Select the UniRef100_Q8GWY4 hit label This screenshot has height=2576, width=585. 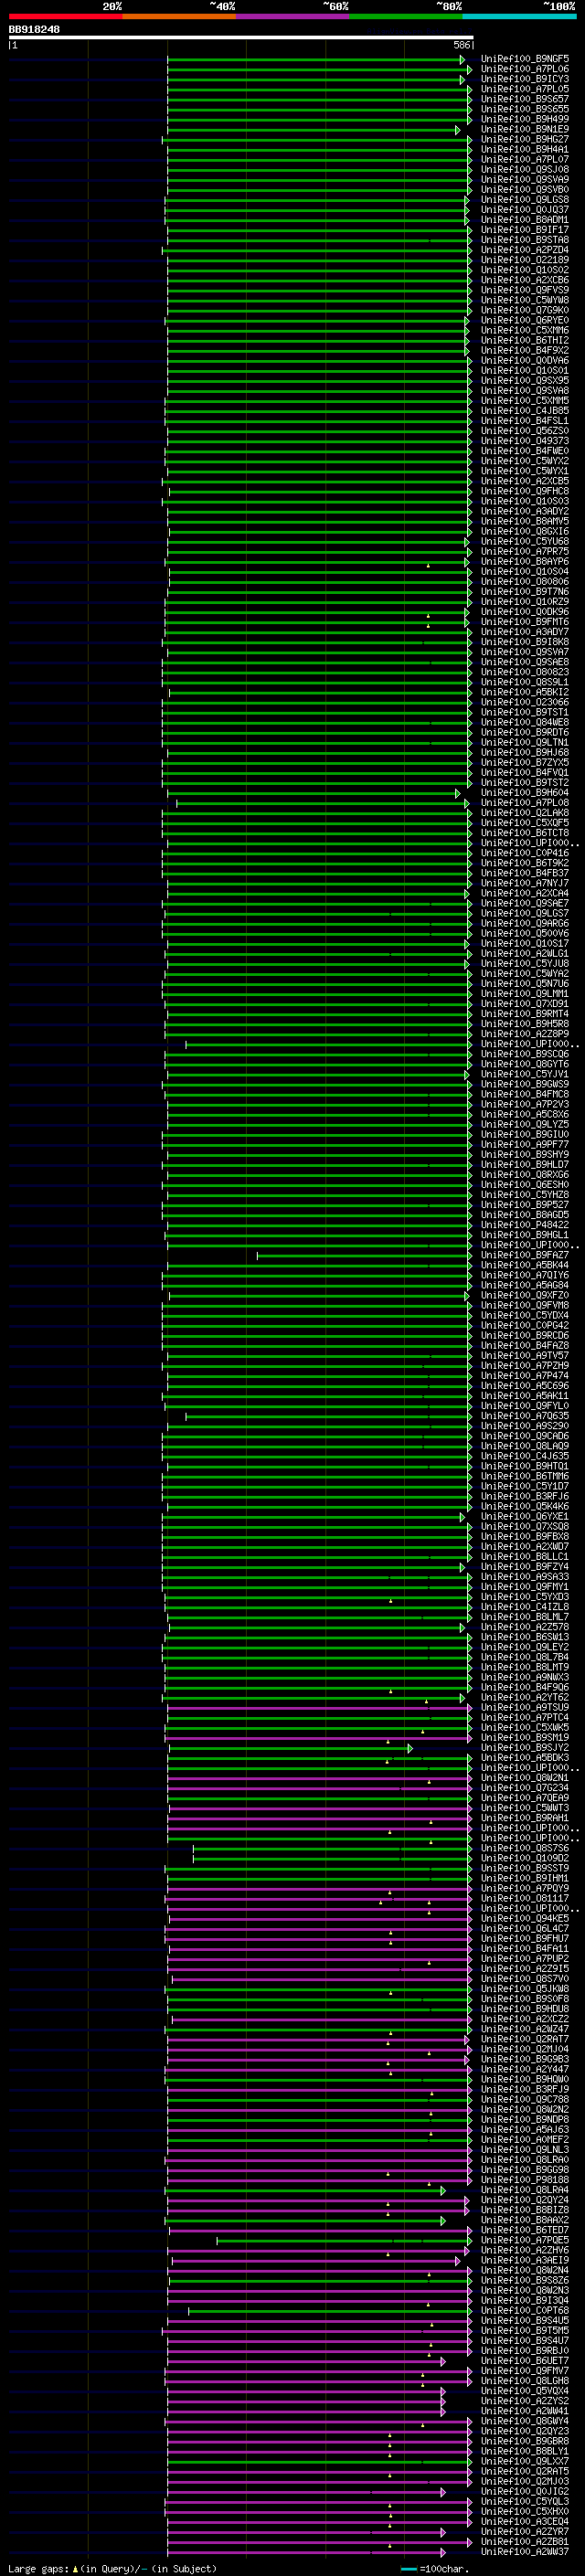525,2422
